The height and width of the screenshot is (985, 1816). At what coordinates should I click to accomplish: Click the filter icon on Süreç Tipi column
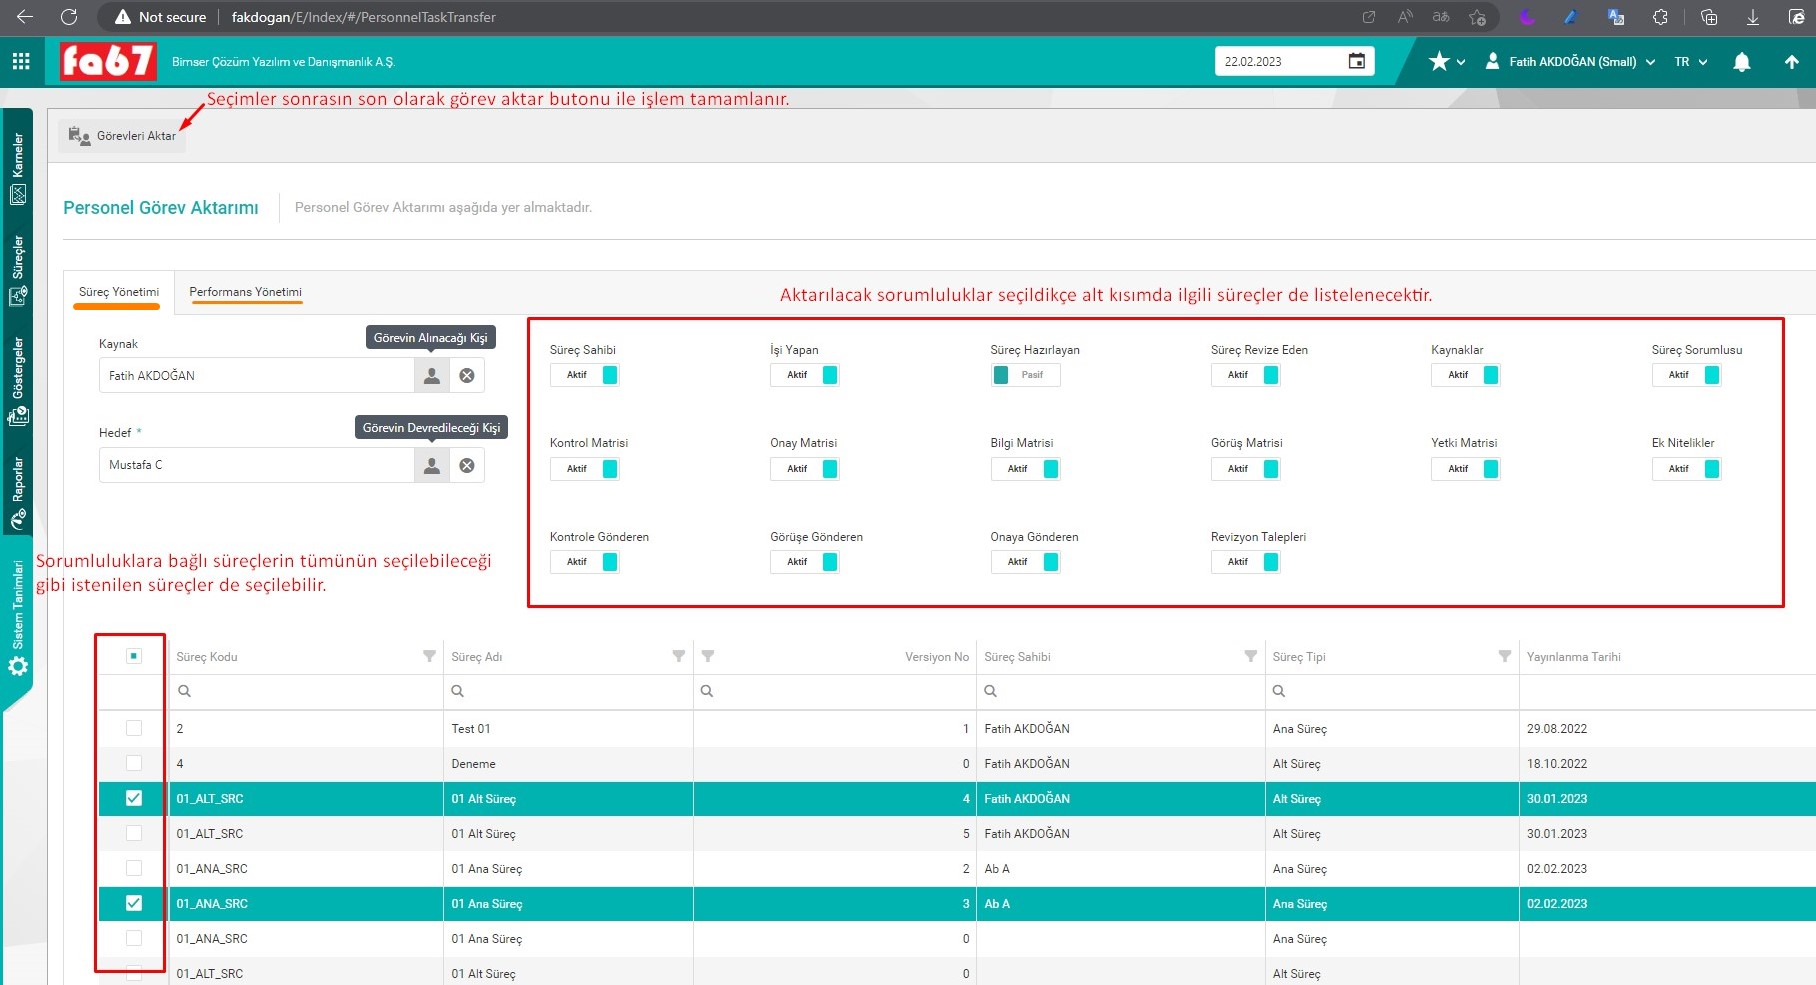[1504, 657]
